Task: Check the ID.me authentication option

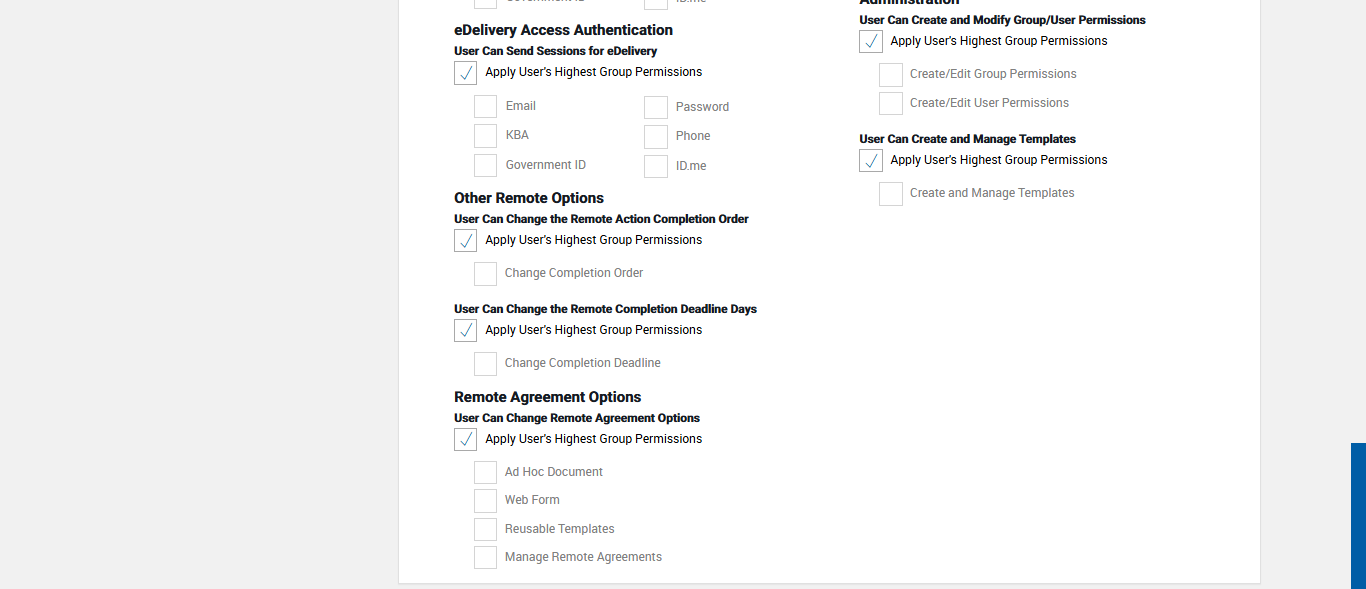Action: pyautogui.click(x=656, y=167)
